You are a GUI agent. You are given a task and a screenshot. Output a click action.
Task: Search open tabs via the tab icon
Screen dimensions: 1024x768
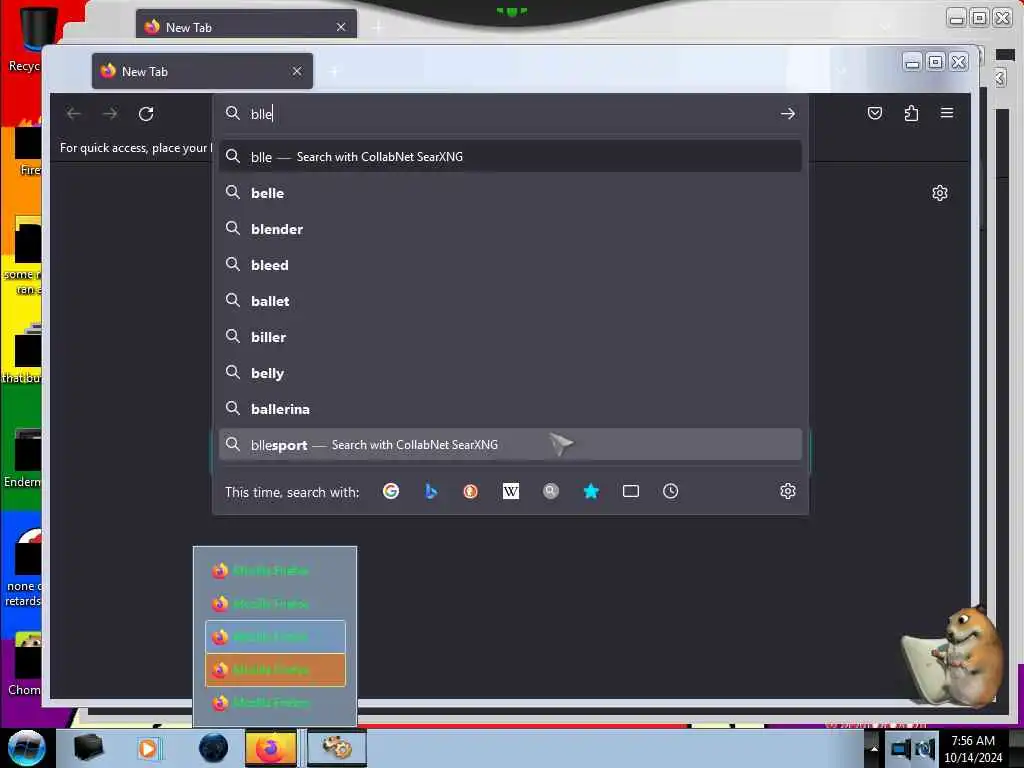pos(631,491)
